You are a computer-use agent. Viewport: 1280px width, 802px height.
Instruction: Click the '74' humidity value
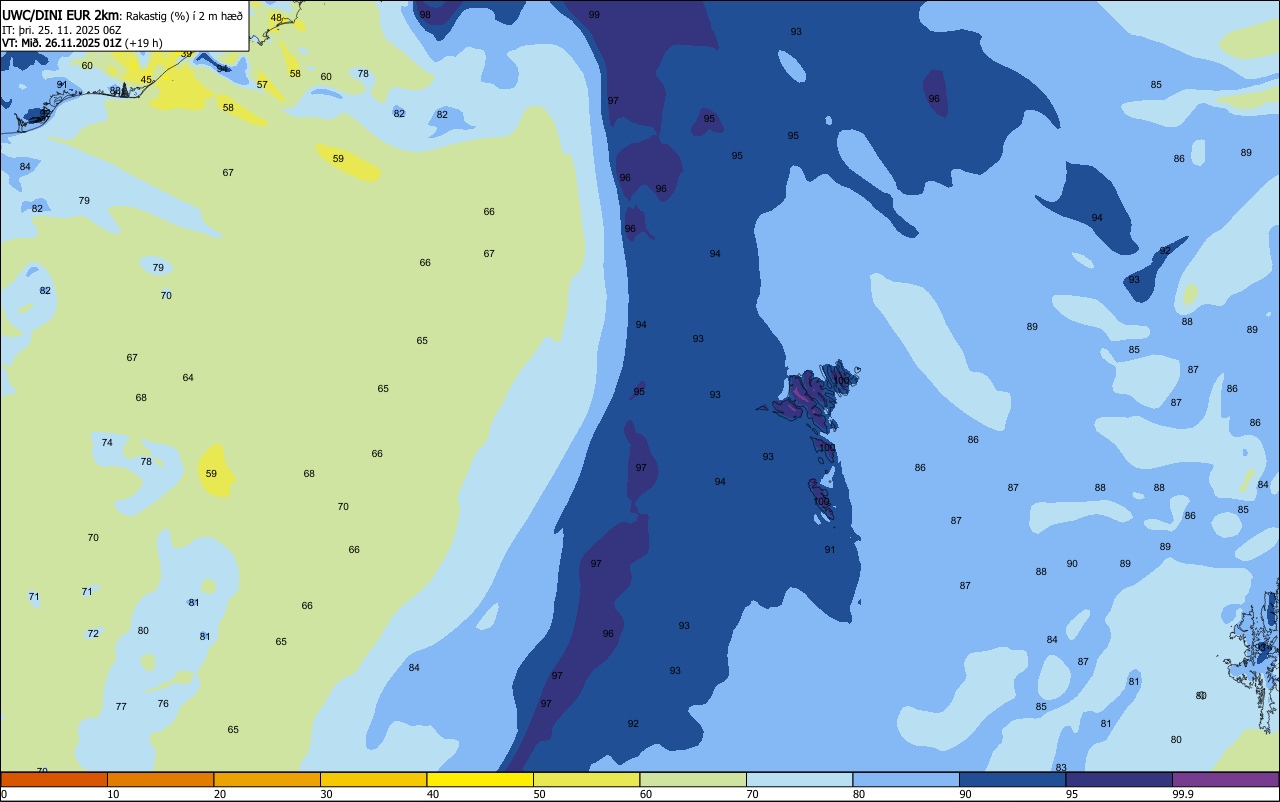coord(107,443)
